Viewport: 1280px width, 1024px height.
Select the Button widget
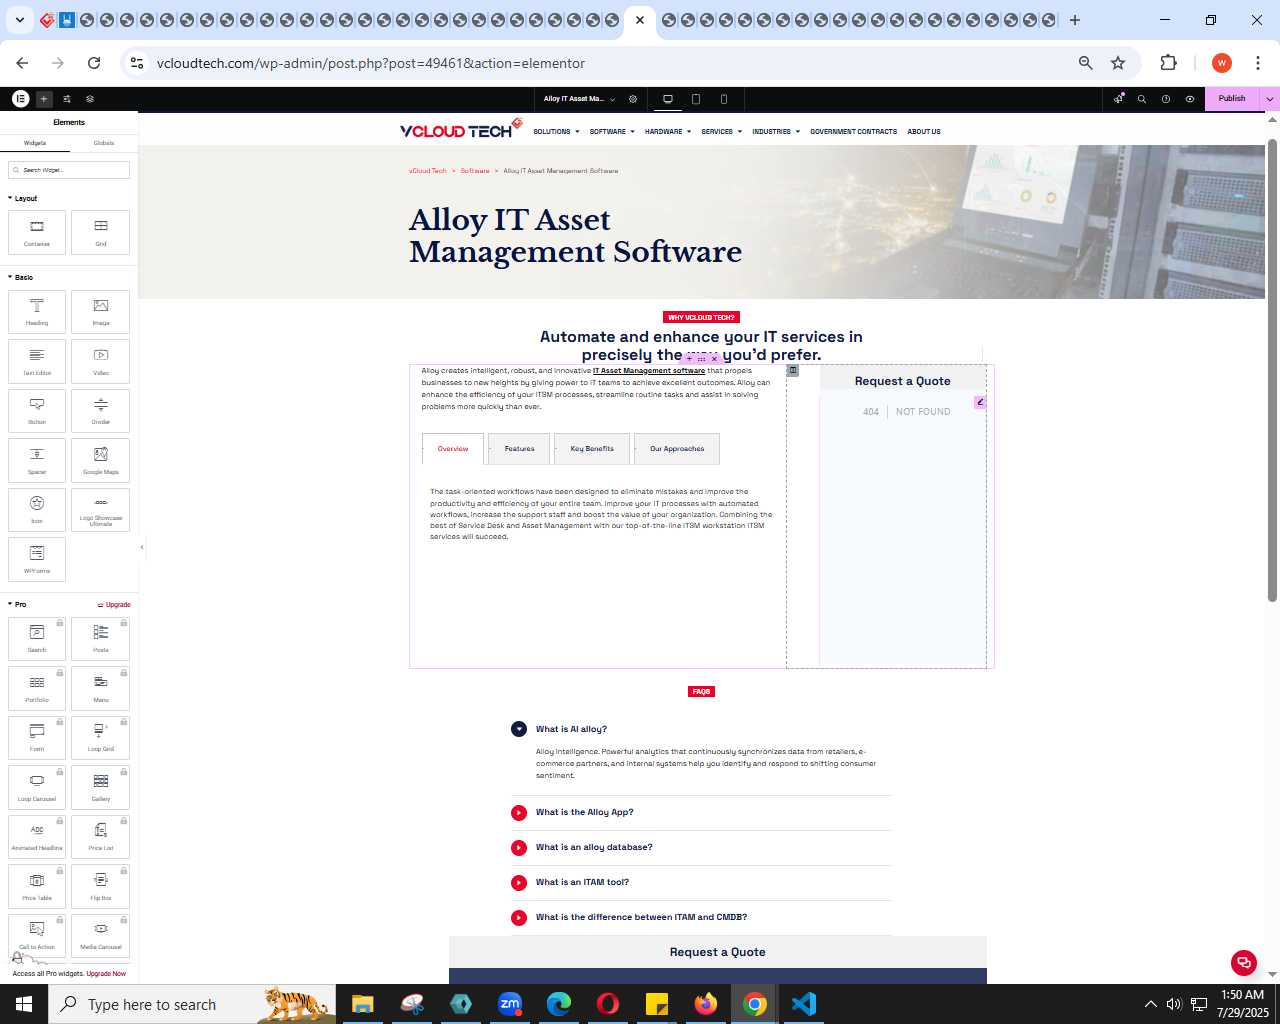point(37,411)
